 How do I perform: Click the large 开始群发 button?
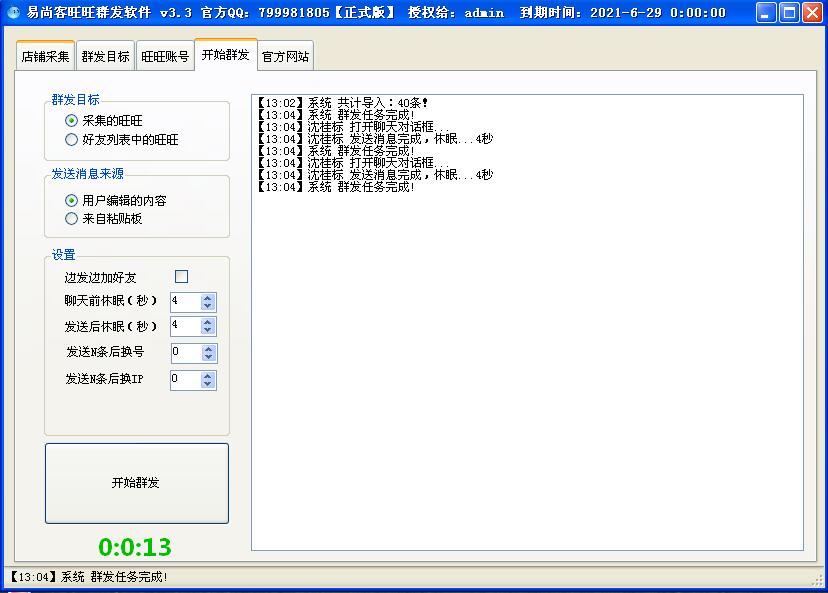pyautogui.click(x=137, y=483)
